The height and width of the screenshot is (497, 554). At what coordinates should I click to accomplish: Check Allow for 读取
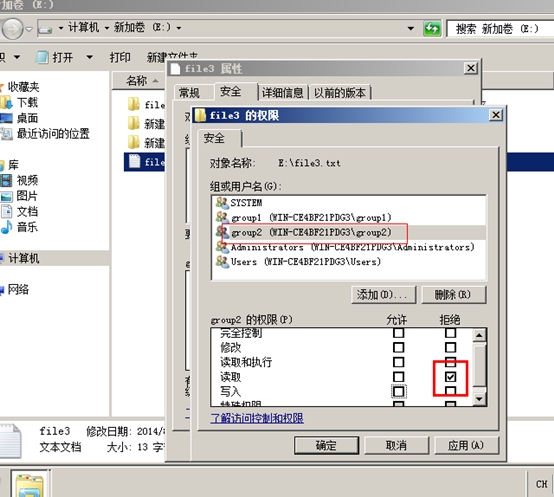(x=399, y=377)
